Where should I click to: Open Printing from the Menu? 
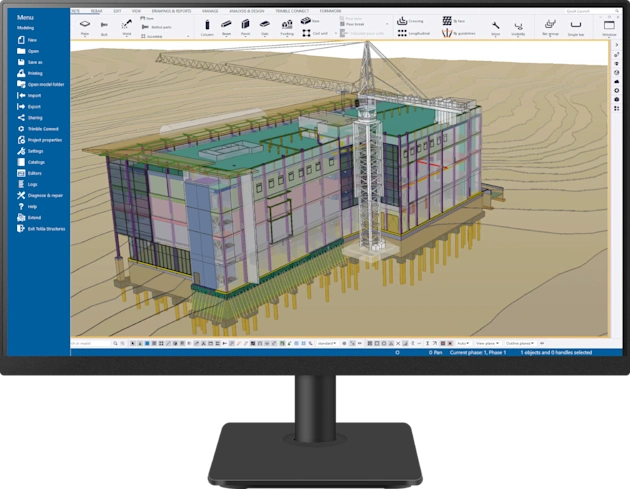point(30,73)
